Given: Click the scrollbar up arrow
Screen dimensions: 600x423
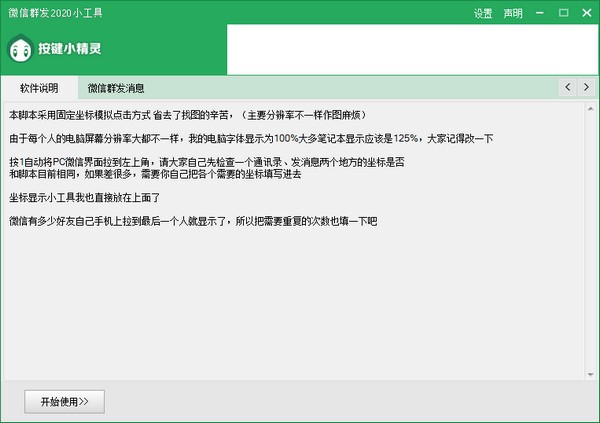Looking at the screenshot, I should pos(590,109).
